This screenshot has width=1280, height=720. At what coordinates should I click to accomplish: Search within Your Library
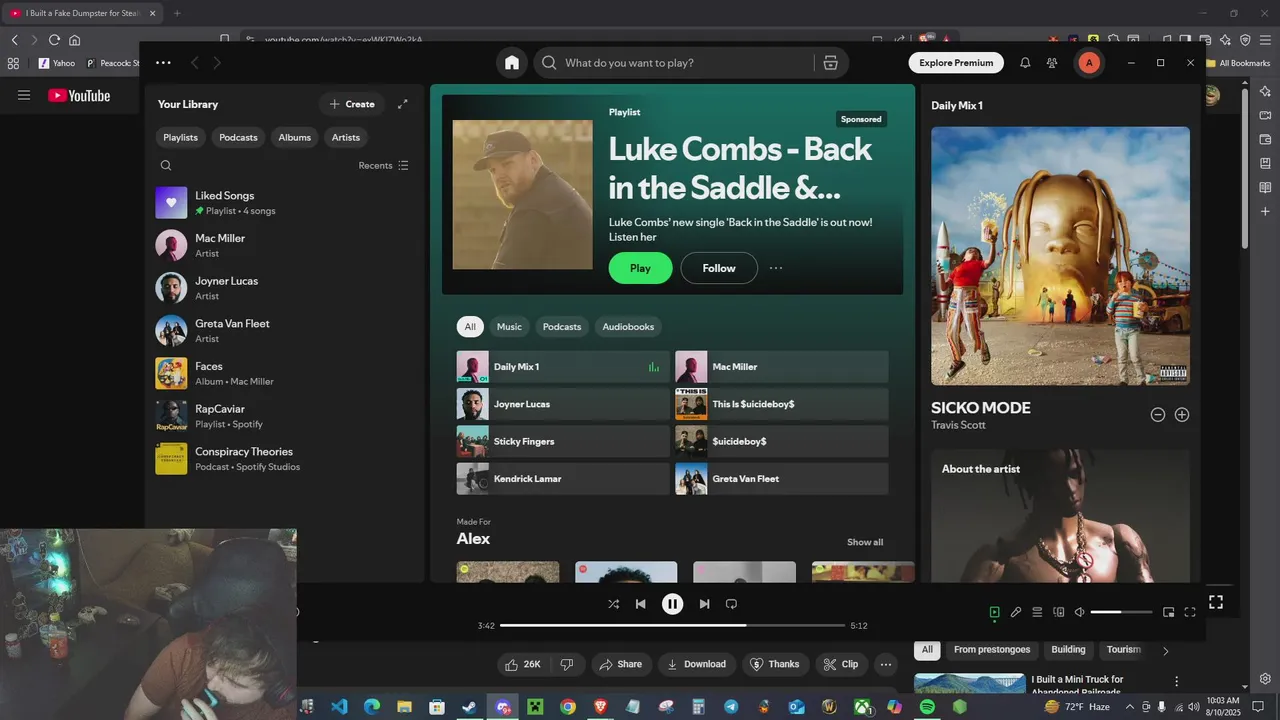pyautogui.click(x=166, y=166)
